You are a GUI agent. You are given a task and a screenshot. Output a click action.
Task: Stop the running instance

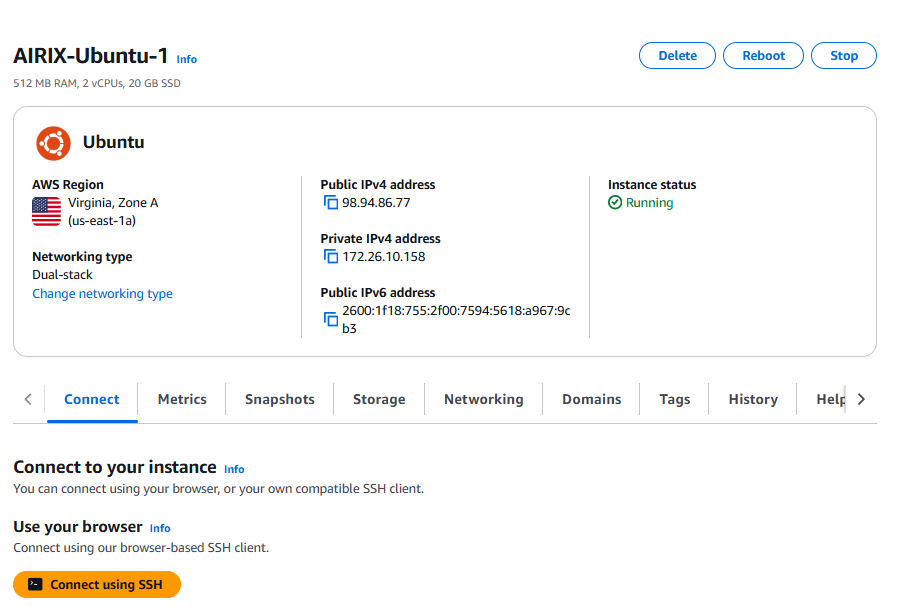pyautogui.click(x=843, y=55)
